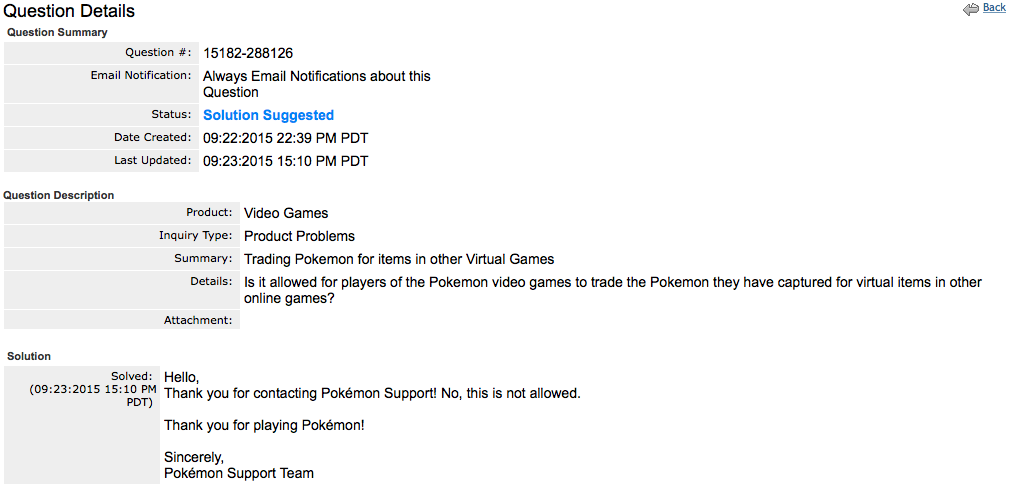
Task: Click the Always Email Notifications text
Action: (x=317, y=84)
